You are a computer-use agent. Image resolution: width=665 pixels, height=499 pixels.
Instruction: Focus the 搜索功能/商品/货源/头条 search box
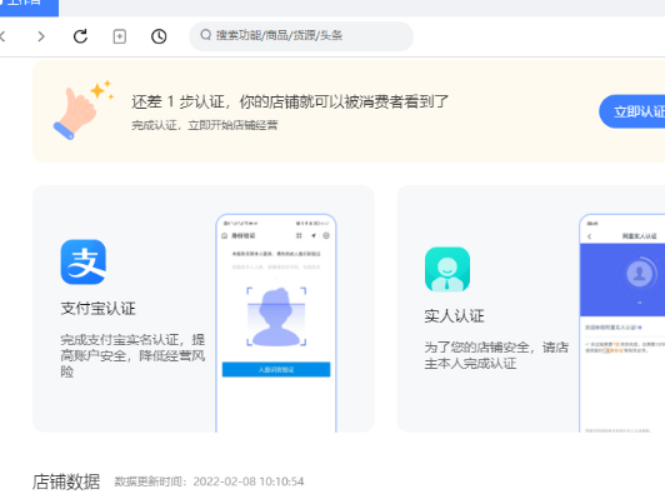[301, 36]
